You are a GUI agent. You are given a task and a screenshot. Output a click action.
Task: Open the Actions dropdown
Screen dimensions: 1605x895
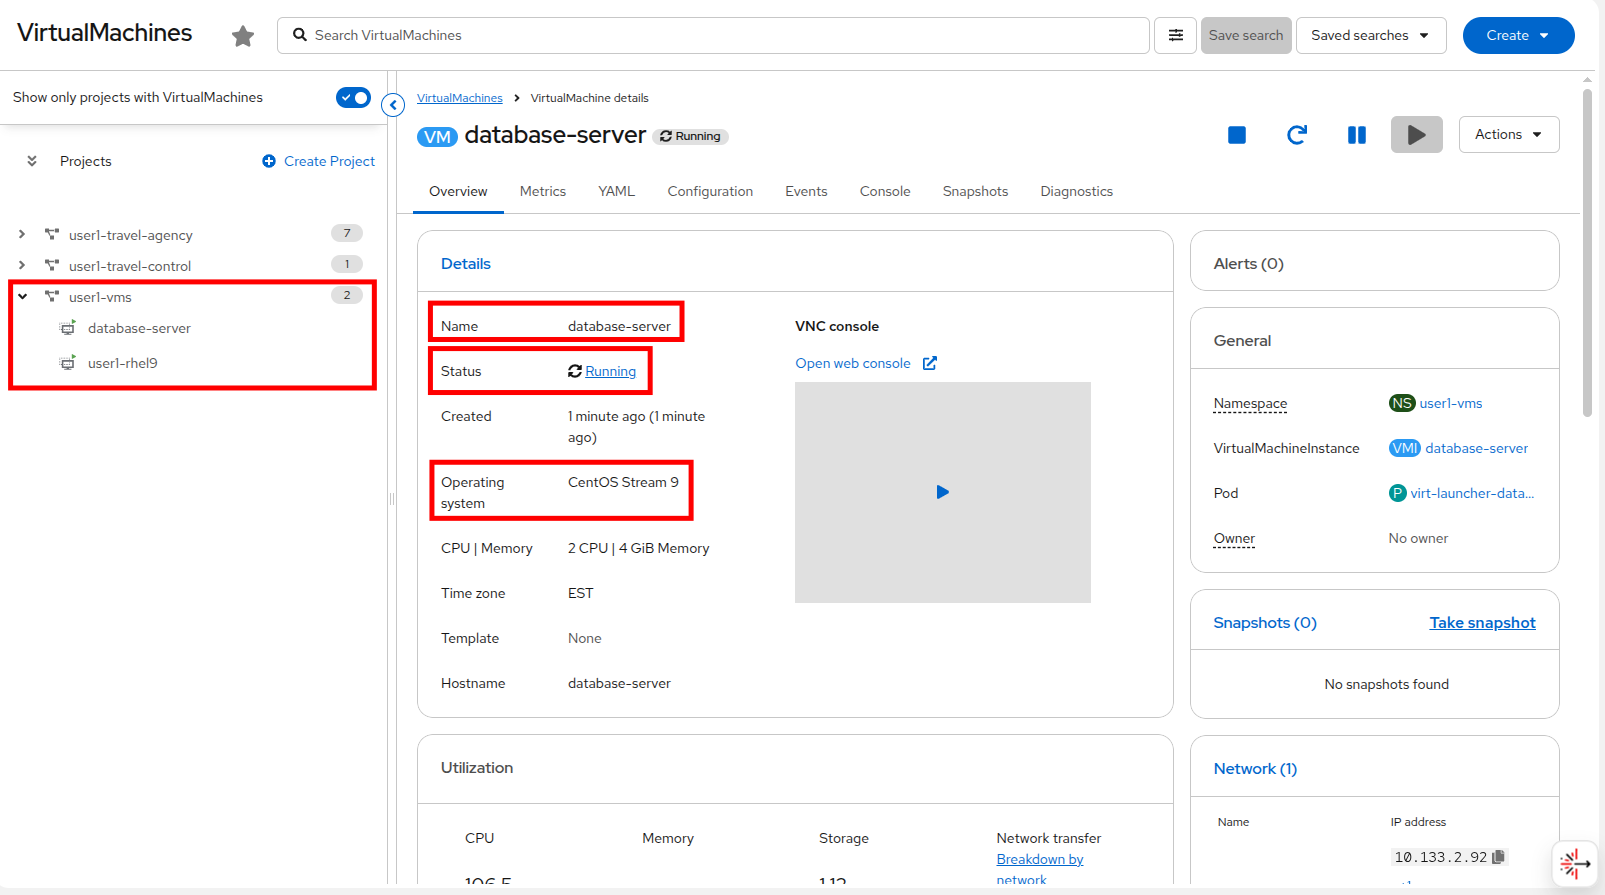pyautogui.click(x=1508, y=135)
